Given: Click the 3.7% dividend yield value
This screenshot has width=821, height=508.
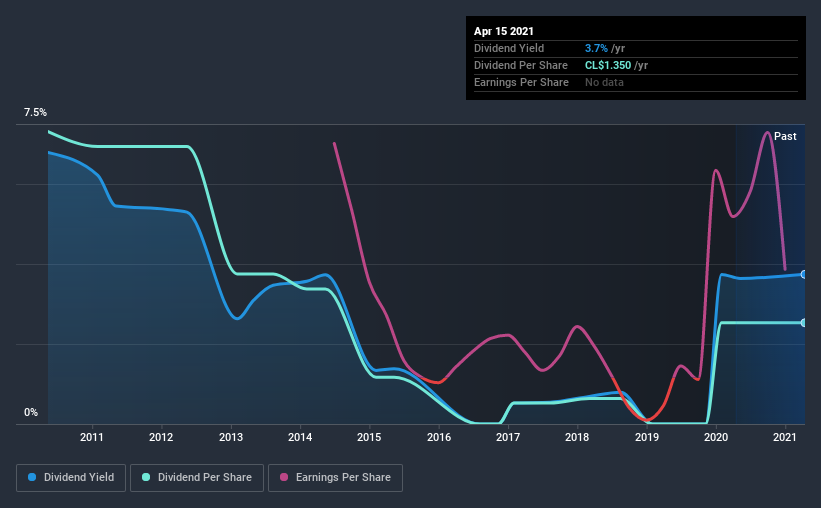Looking at the screenshot, I should tap(596, 48).
